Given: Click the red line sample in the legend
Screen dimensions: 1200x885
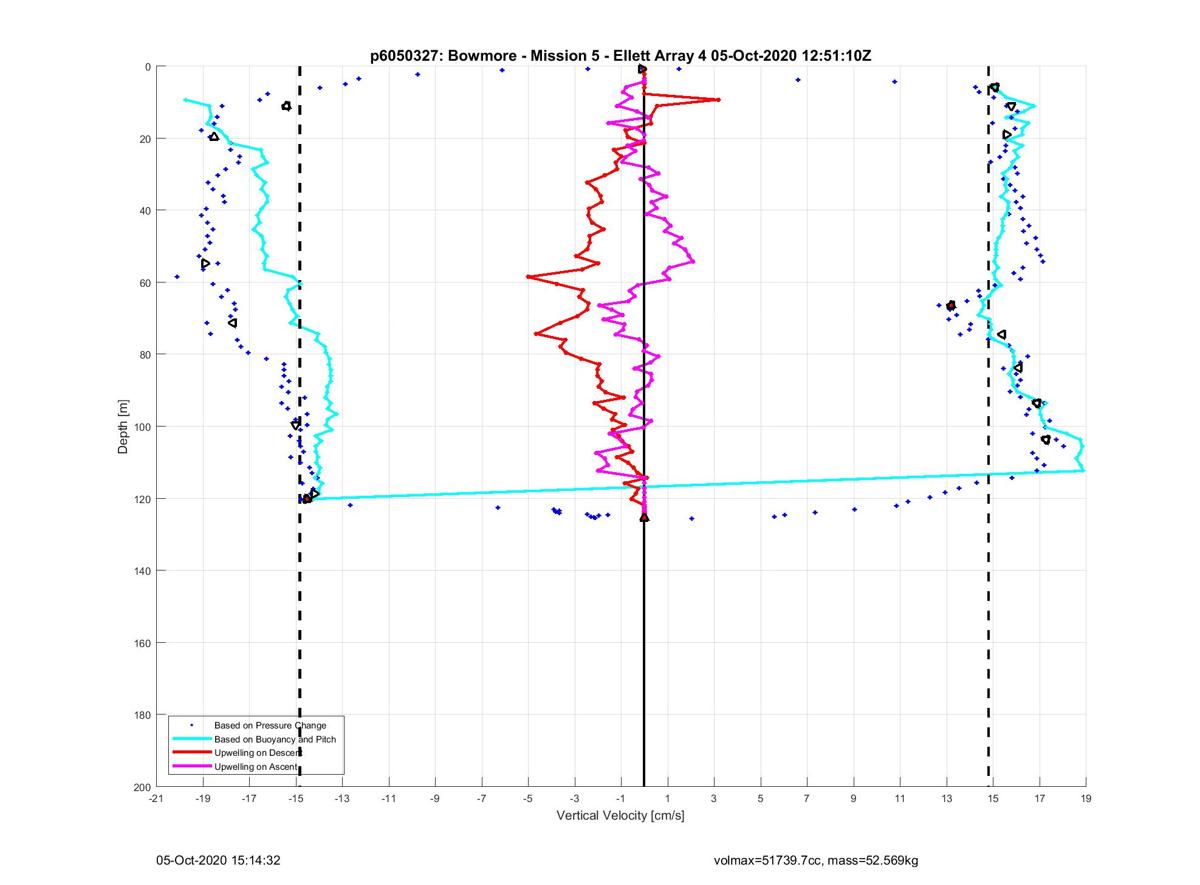Looking at the screenshot, I should (x=191, y=752).
